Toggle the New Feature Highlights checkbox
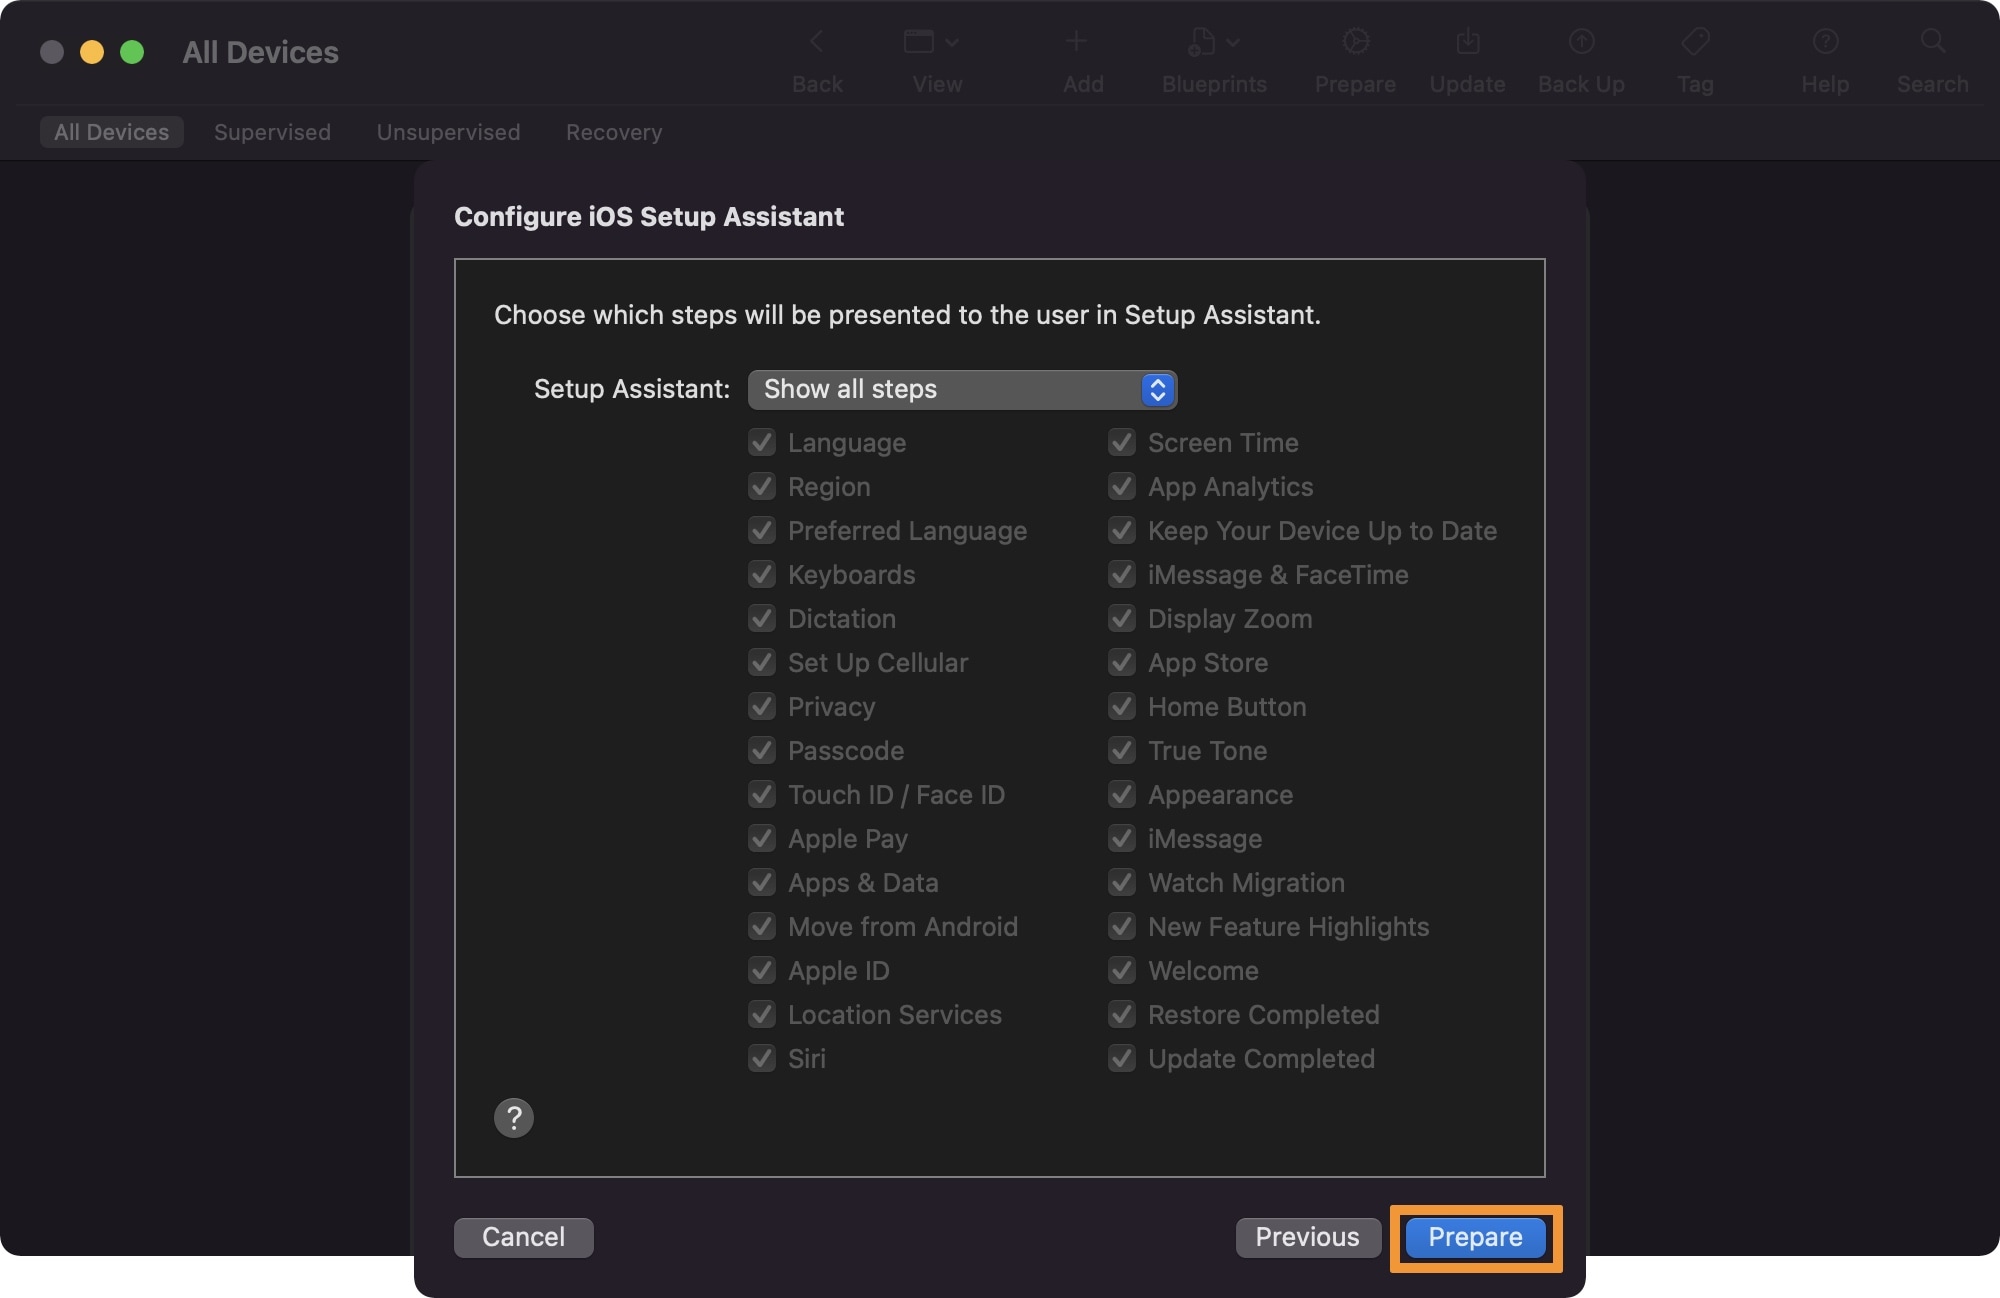 click(x=1122, y=926)
